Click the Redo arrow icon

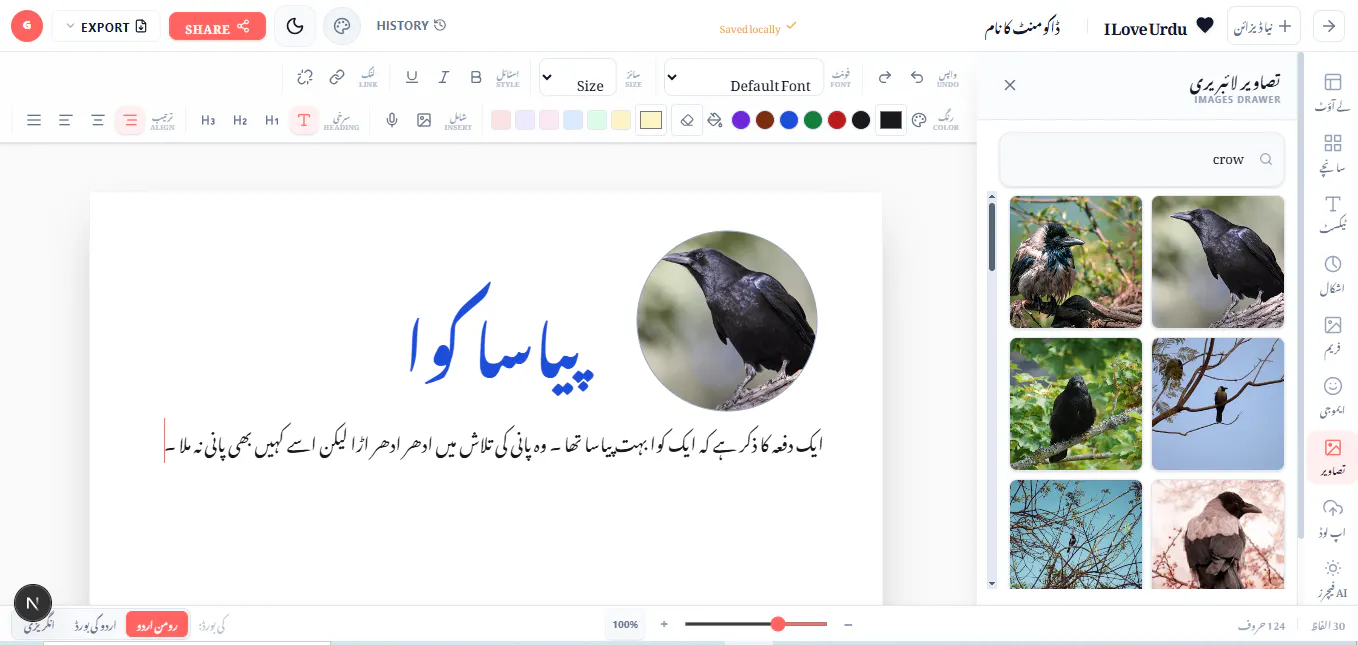point(884,77)
